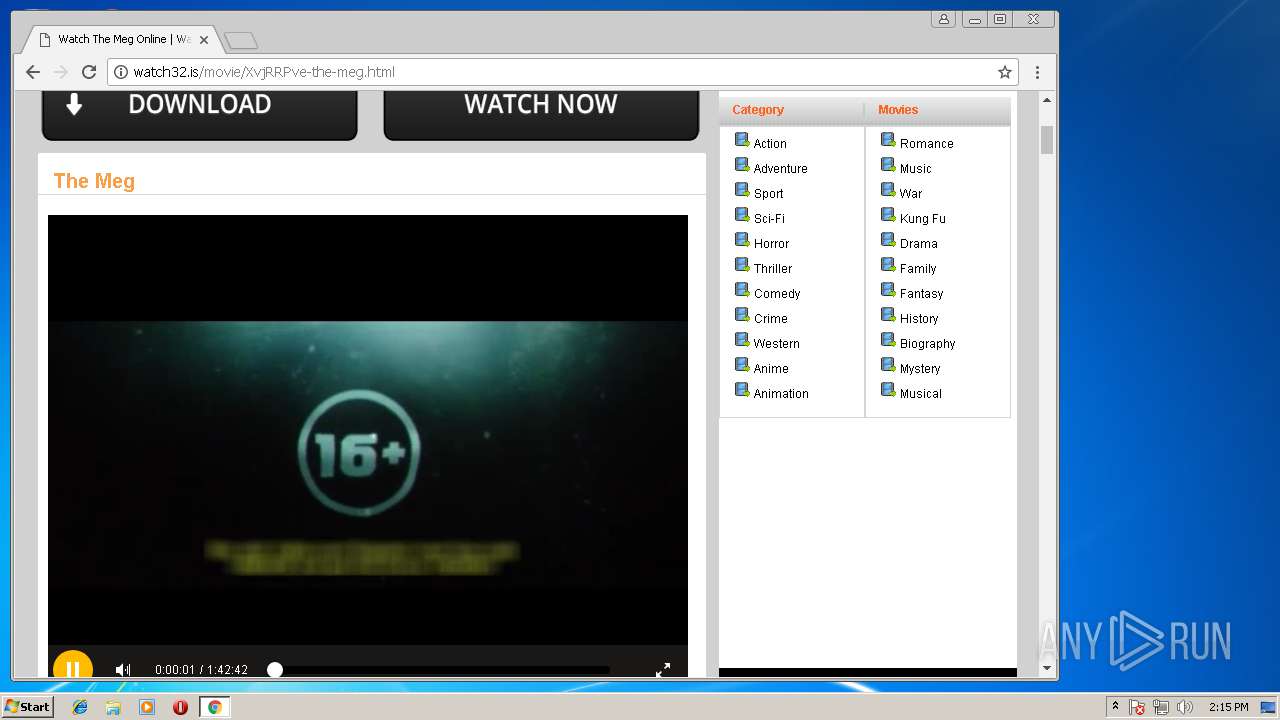The image size is (1280, 720).
Task: Click the video progress slider handle
Action: click(275, 670)
